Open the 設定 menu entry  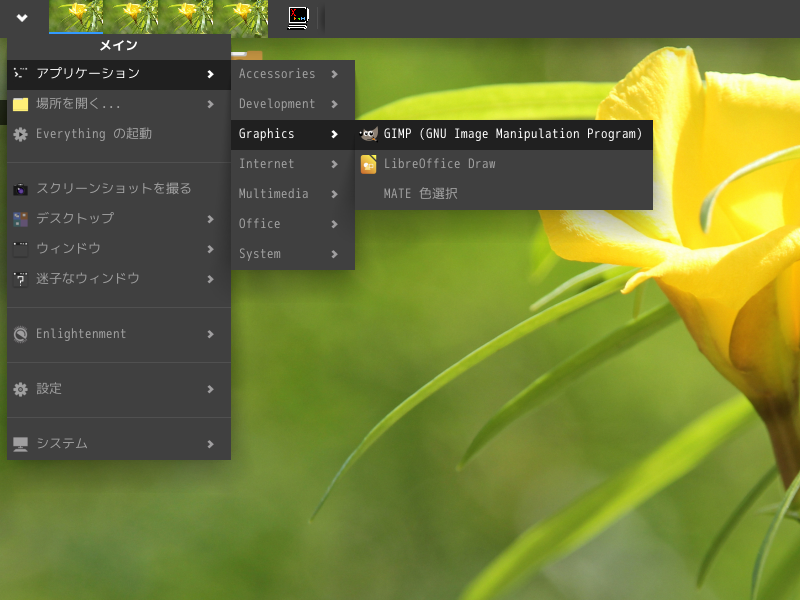tap(119, 389)
